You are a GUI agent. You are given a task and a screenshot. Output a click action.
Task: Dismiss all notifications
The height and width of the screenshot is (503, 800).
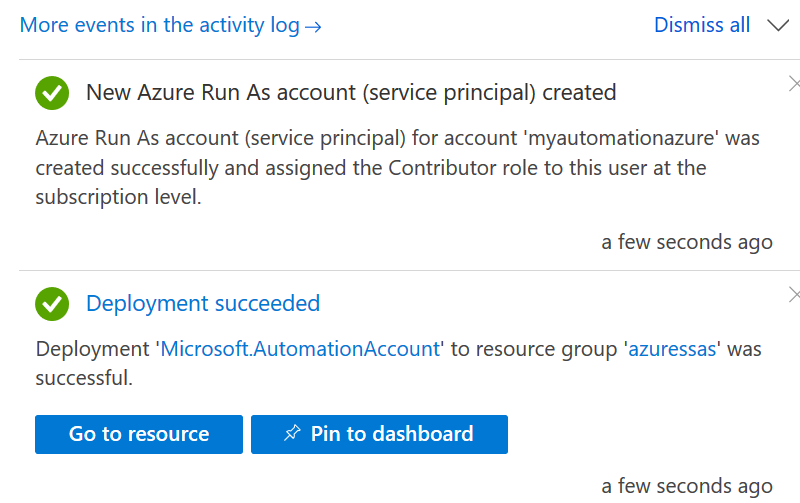point(701,25)
